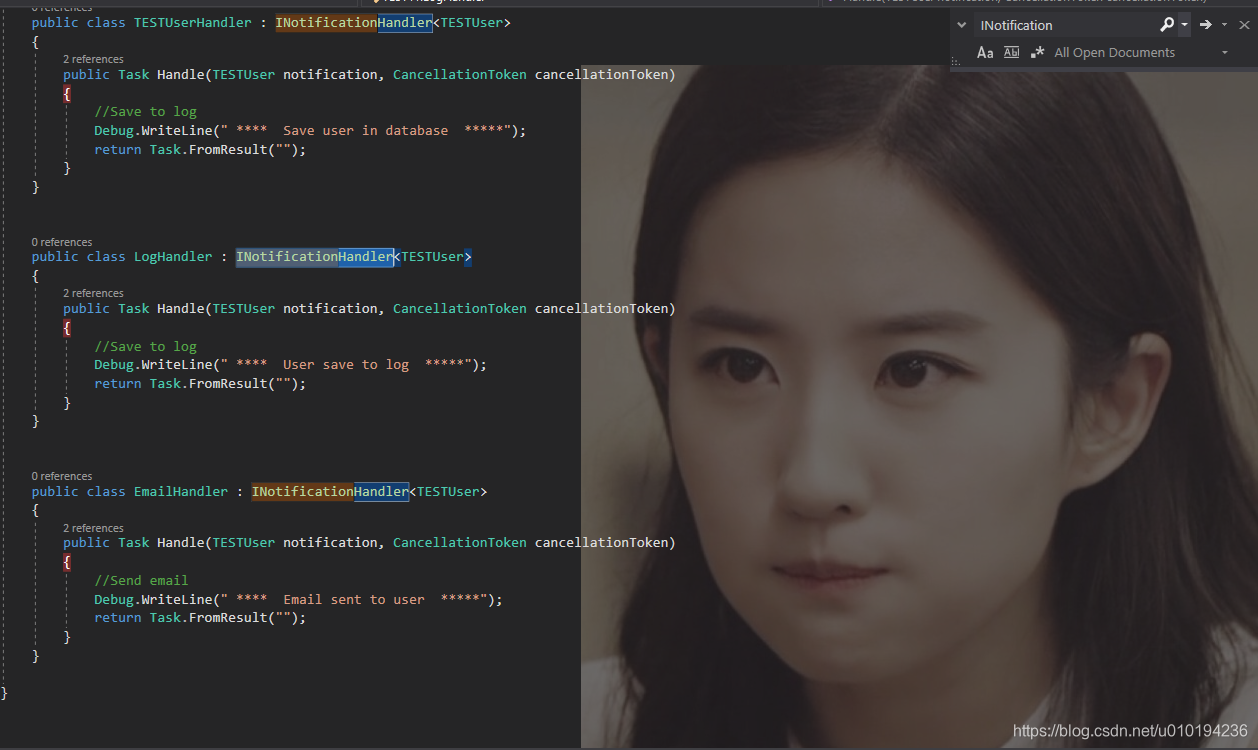Image resolution: width=1258 pixels, height=750 pixels.
Task: Click the //Send email comment
Action: 141,580
